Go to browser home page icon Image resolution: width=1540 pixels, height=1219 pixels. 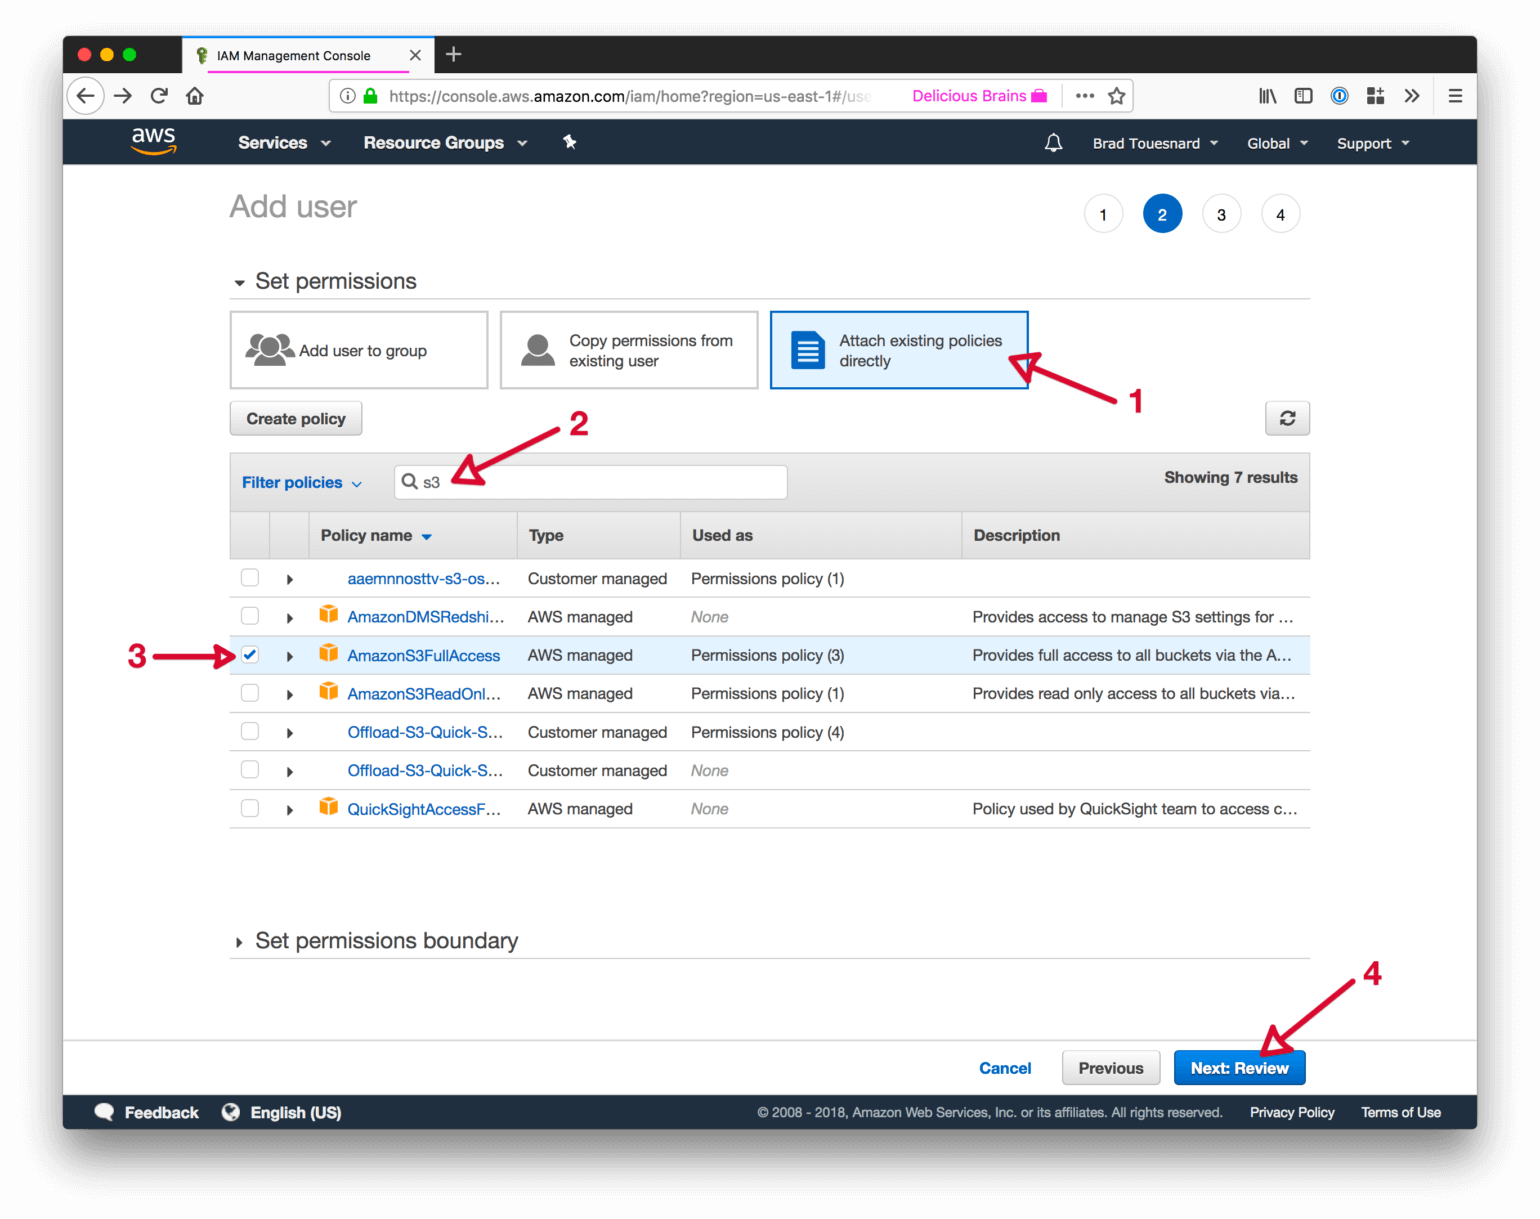195,96
